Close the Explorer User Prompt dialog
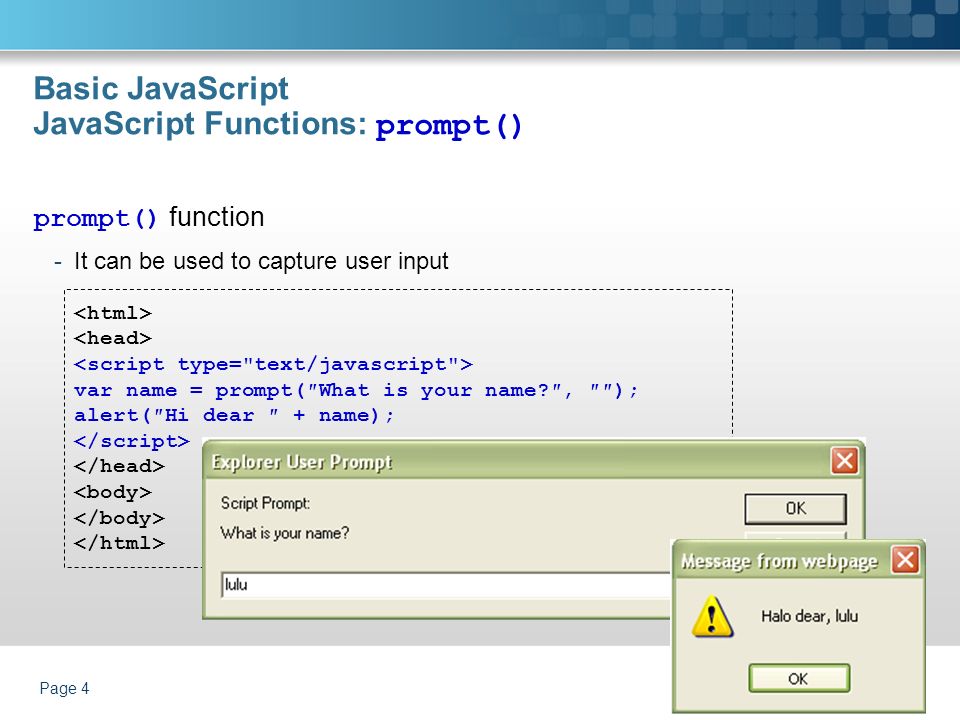 click(844, 460)
